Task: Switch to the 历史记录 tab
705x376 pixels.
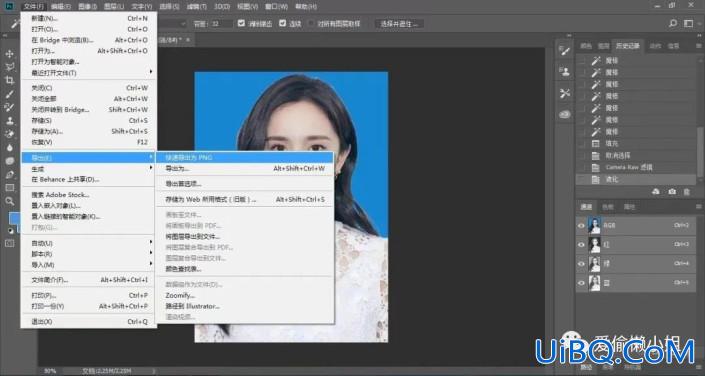Action: point(627,46)
